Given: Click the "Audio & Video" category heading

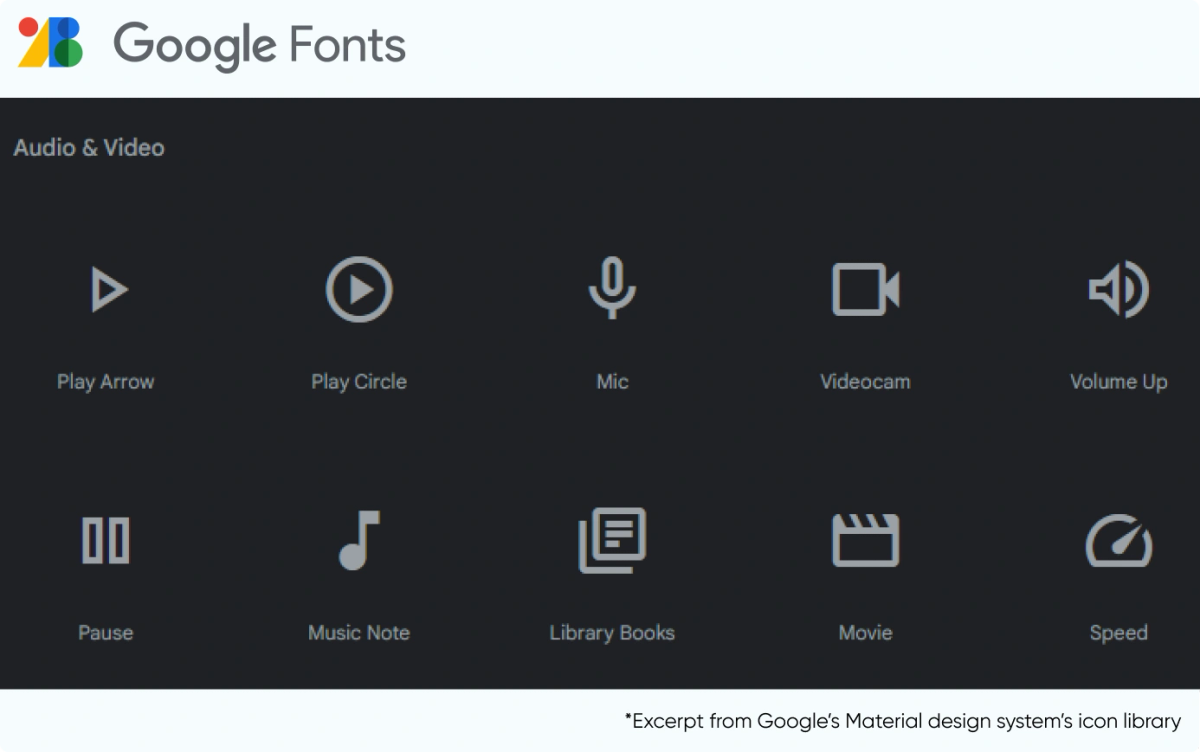Looking at the screenshot, I should click(x=89, y=148).
